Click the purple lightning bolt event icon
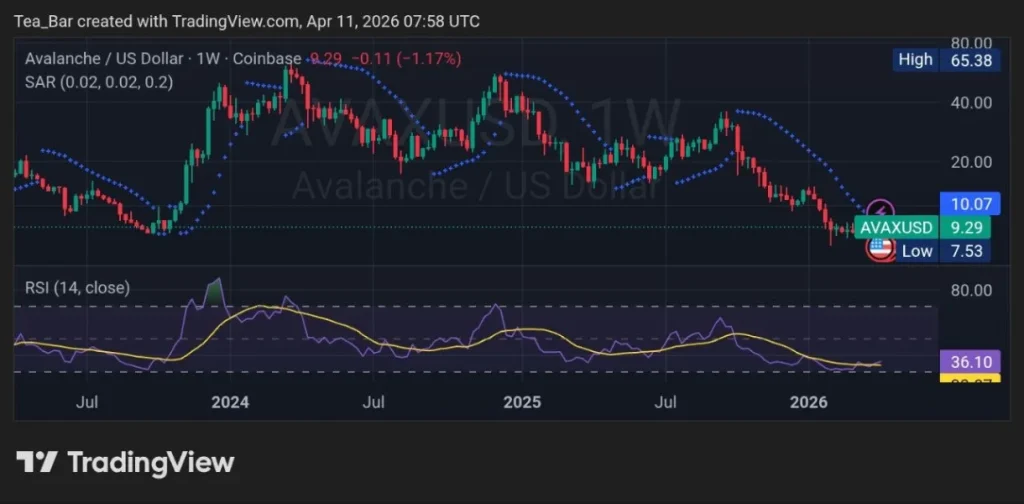The width and height of the screenshot is (1024, 504). pyautogui.click(x=880, y=211)
